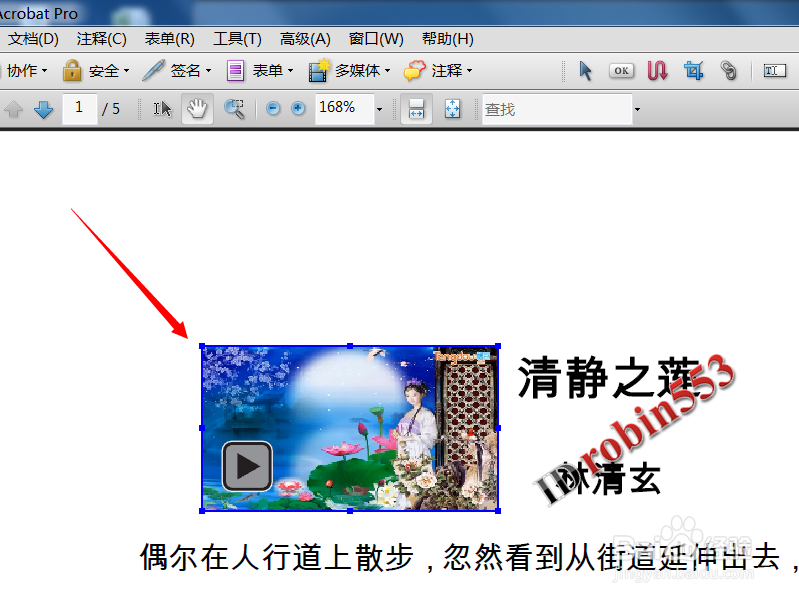Play the embedded video
Screen dimensions: 799x601
247,466
